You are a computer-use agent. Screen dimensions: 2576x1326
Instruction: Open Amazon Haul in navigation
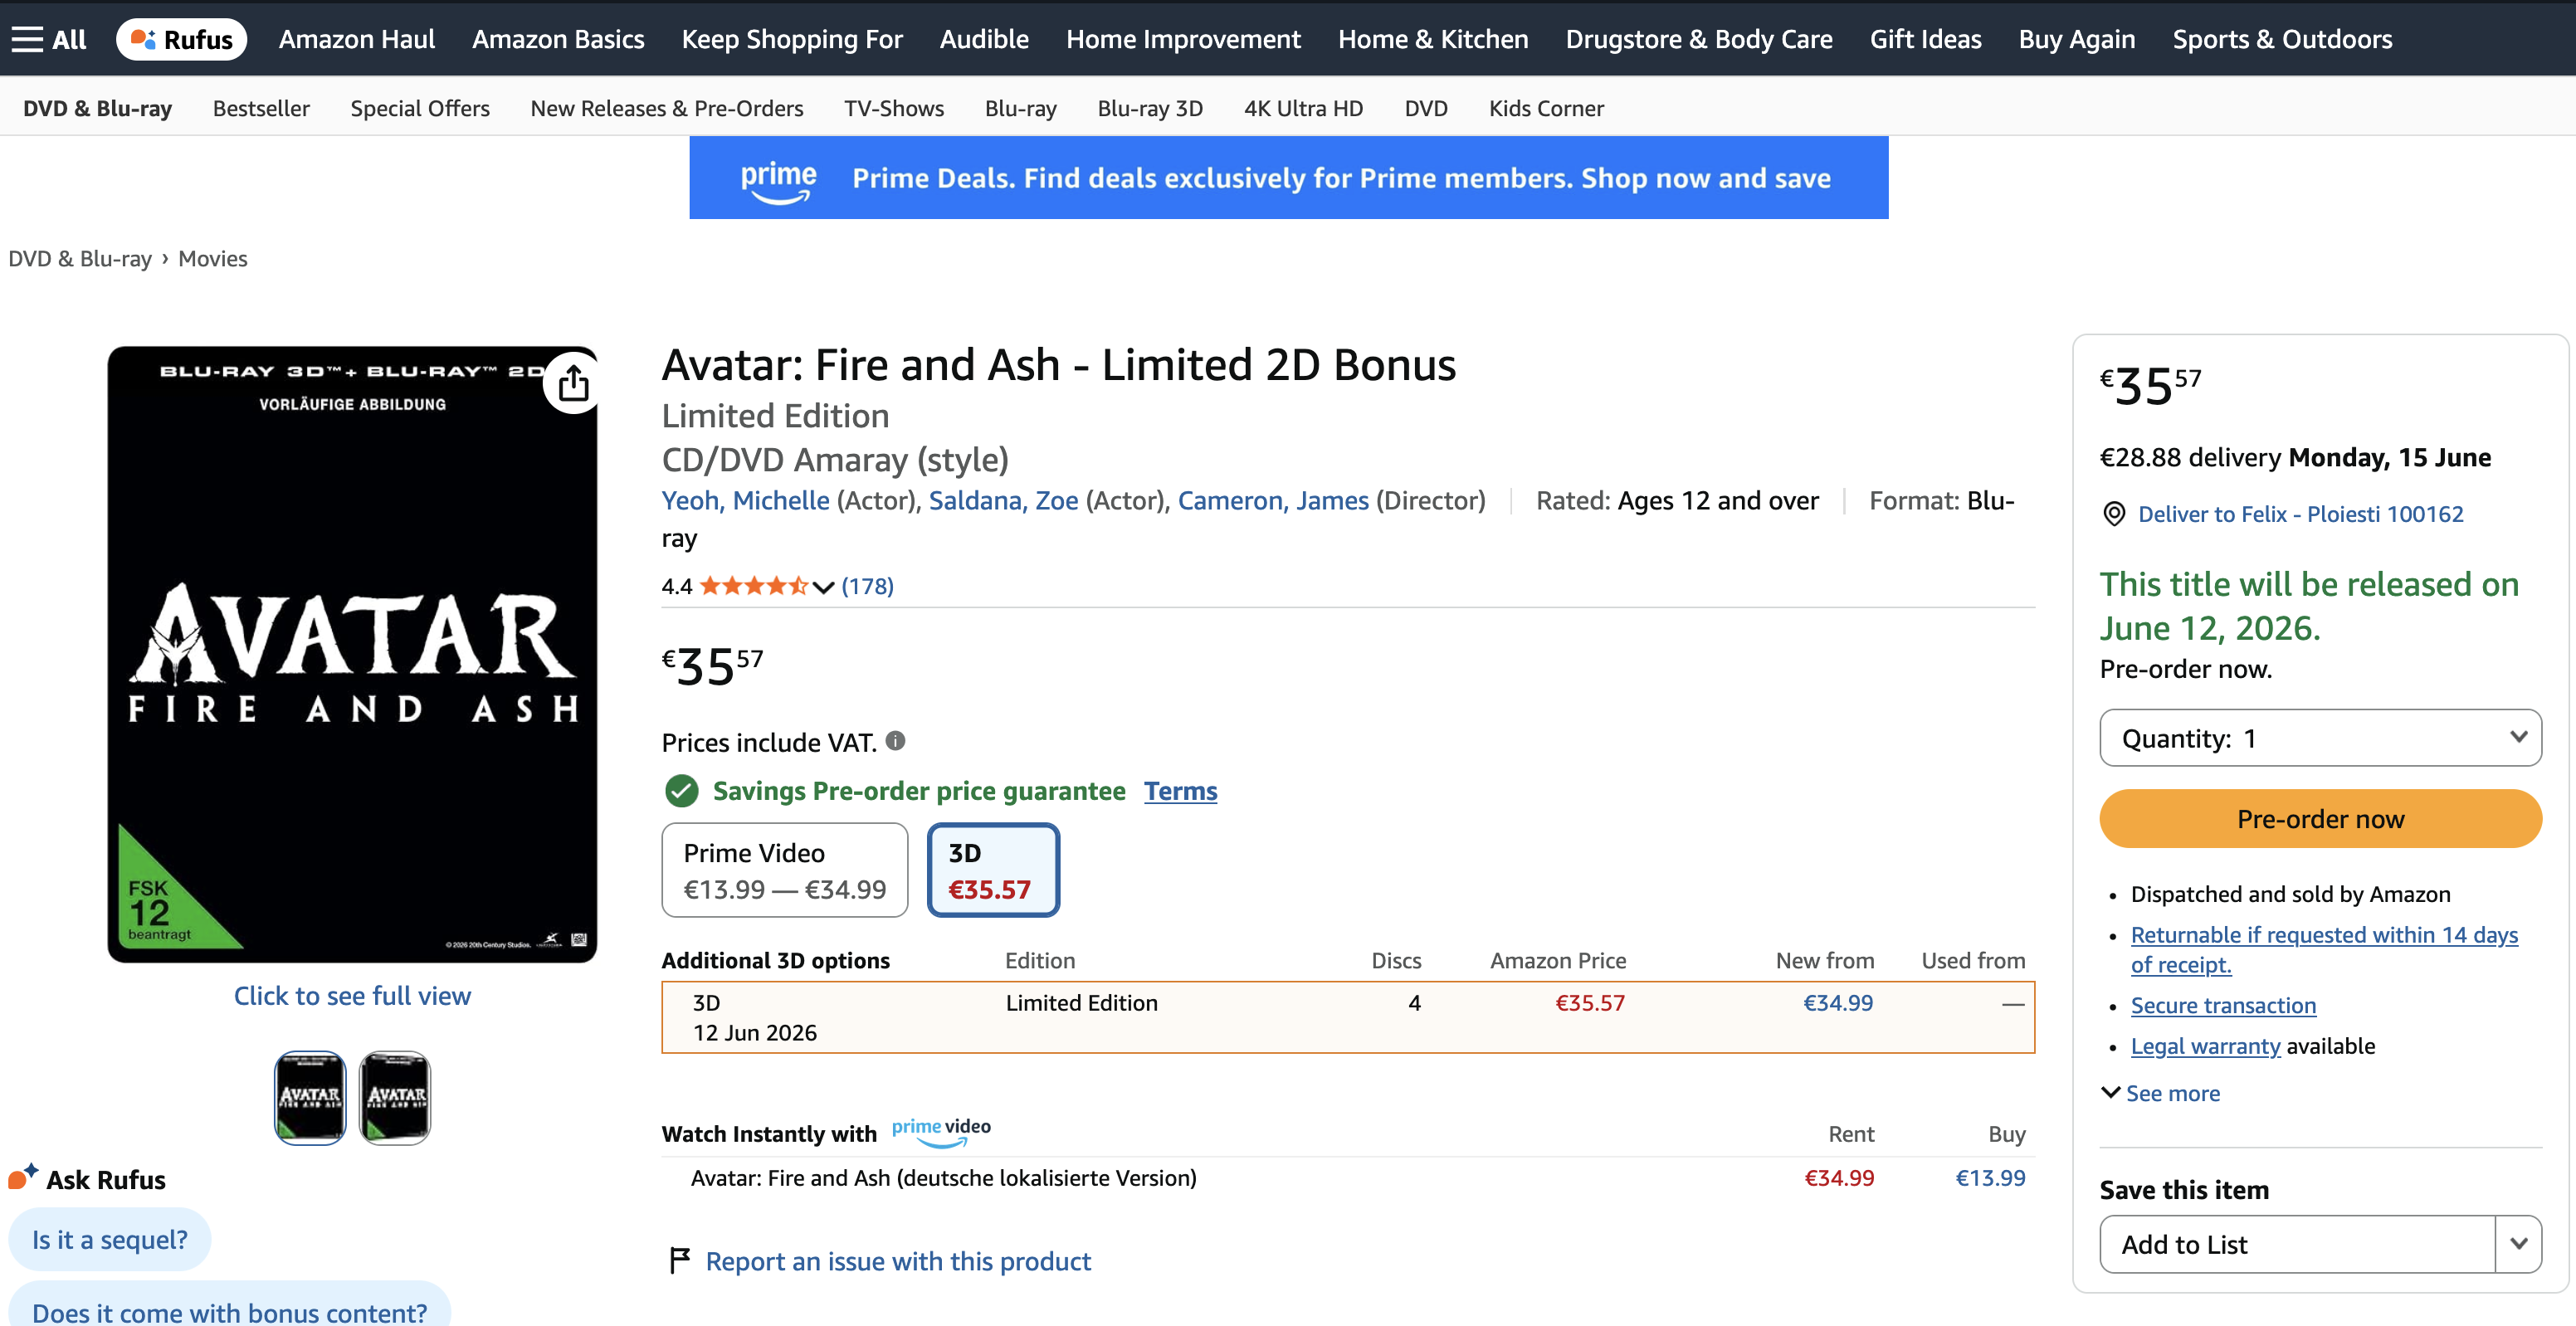356,39
